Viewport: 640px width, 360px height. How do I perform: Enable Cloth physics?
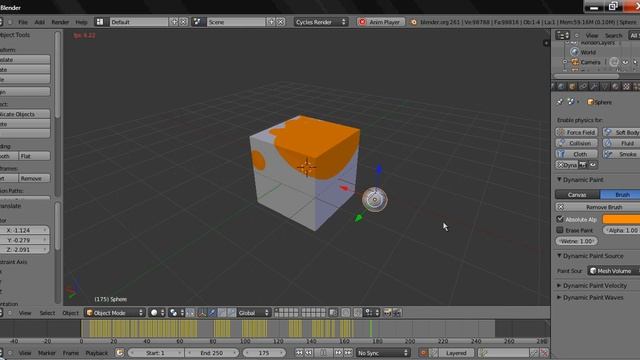[x=576, y=154]
